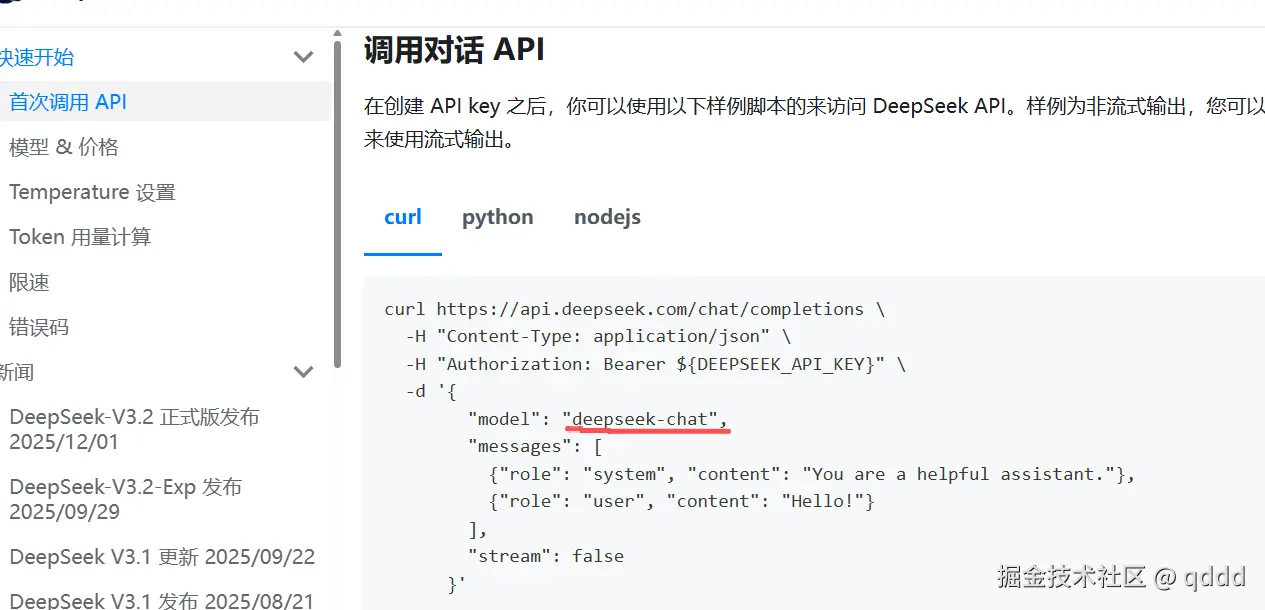This screenshot has height=610, width=1265.
Task: Select 限速 in the sidebar
Action: (x=29, y=282)
